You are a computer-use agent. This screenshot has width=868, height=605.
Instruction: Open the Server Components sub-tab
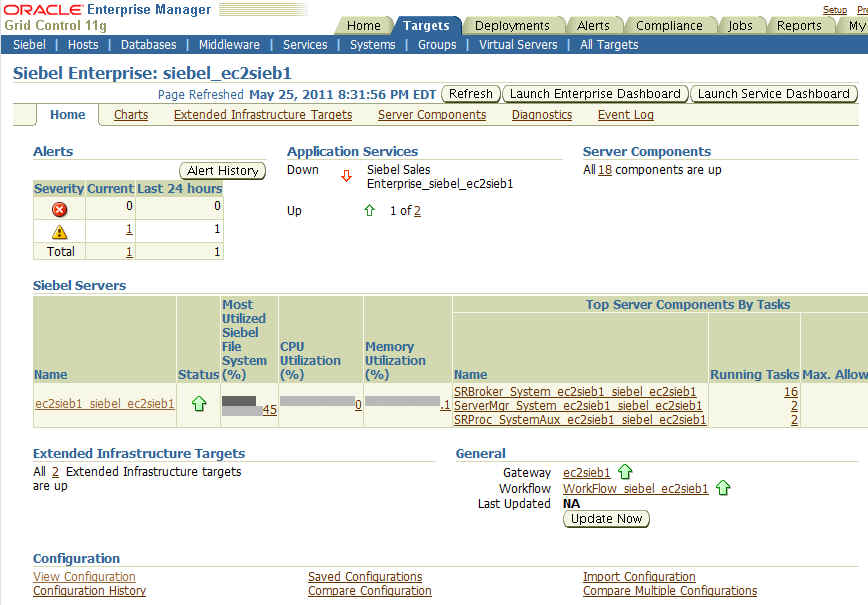(x=432, y=115)
